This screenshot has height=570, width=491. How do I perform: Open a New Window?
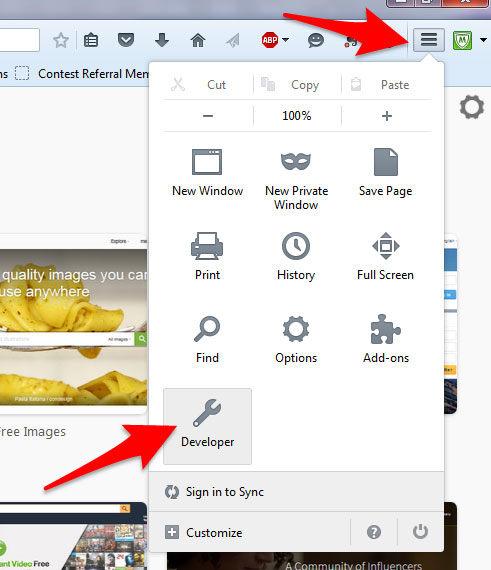click(207, 173)
